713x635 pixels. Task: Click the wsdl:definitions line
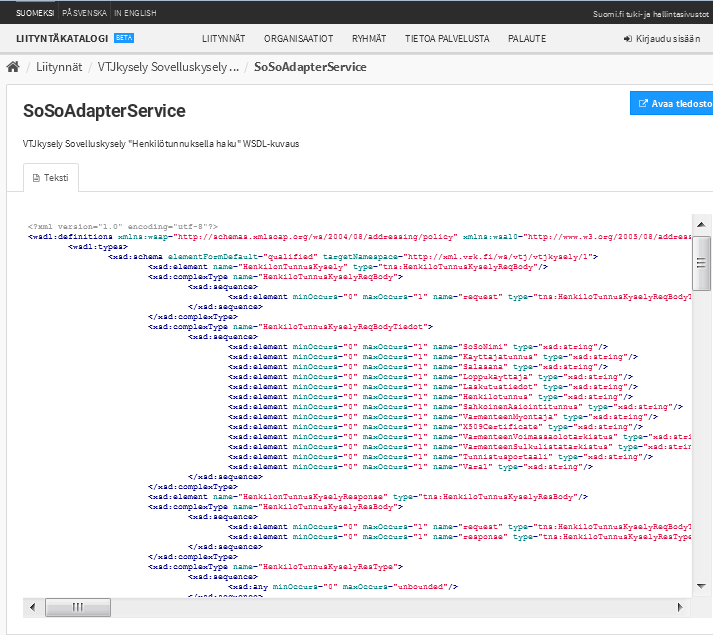coord(359,237)
